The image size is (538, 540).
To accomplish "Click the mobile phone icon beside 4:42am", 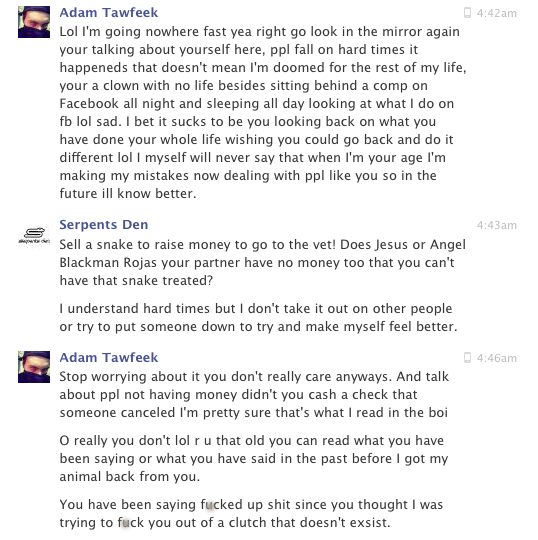I will (x=467, y=13).
